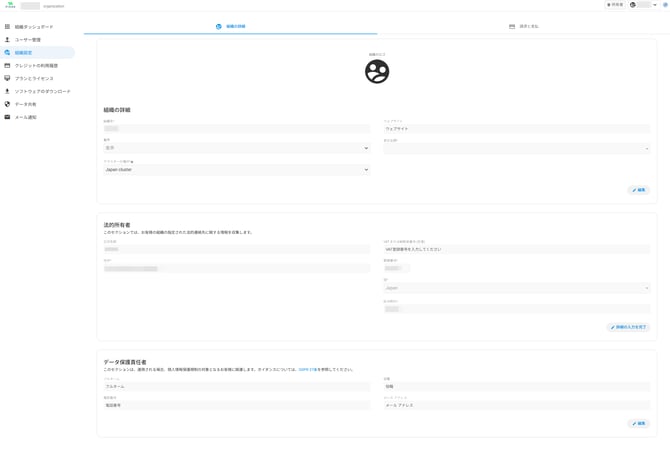Click the 詳細の入力を完了 button
The height and width of the screenshot is (450, 670).
[x=629, y=327]
